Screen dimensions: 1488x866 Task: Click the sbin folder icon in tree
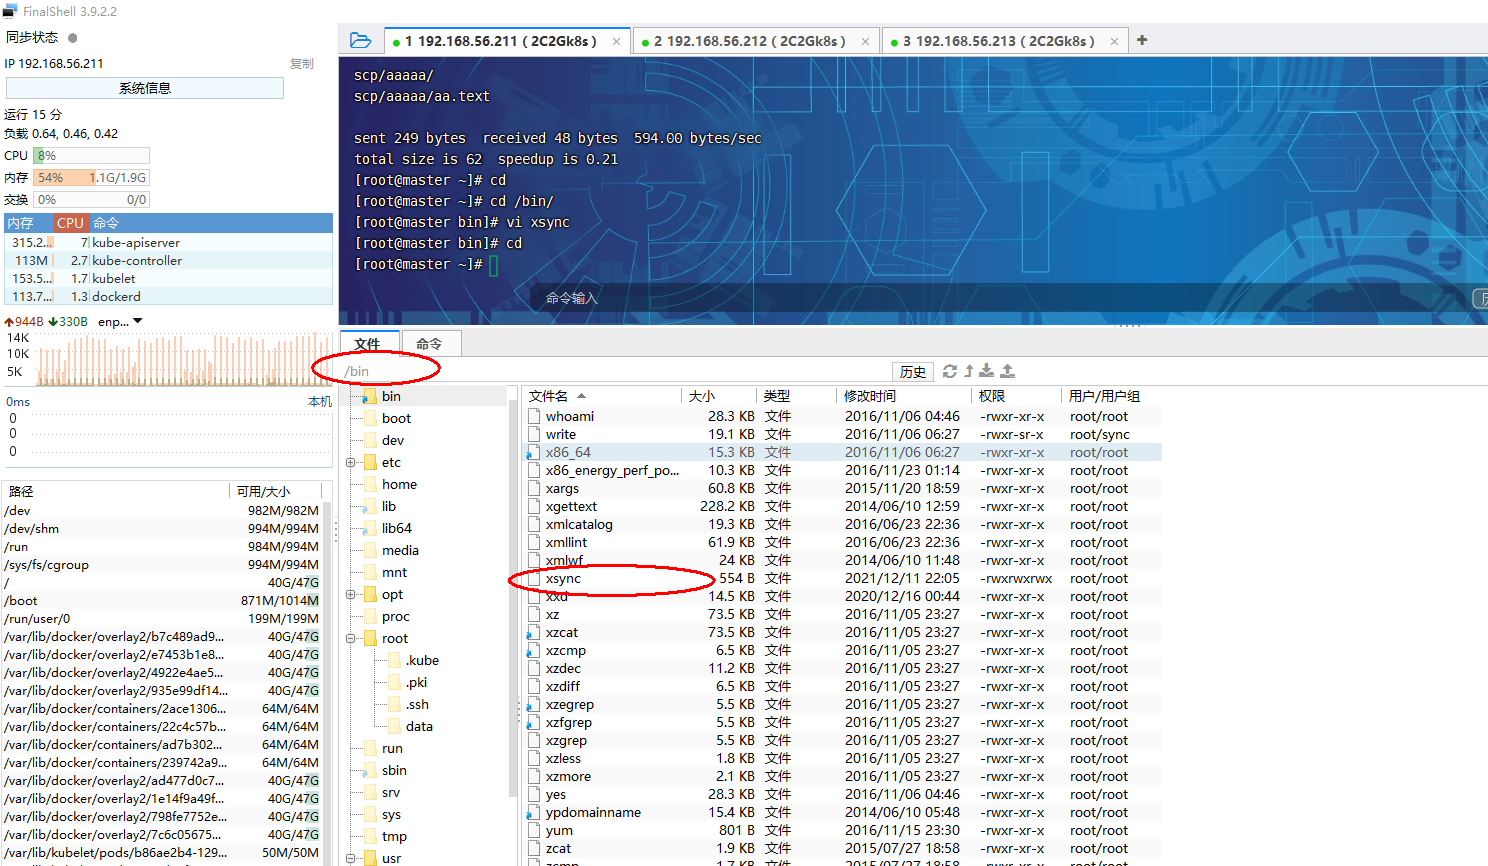coord(369,770)
